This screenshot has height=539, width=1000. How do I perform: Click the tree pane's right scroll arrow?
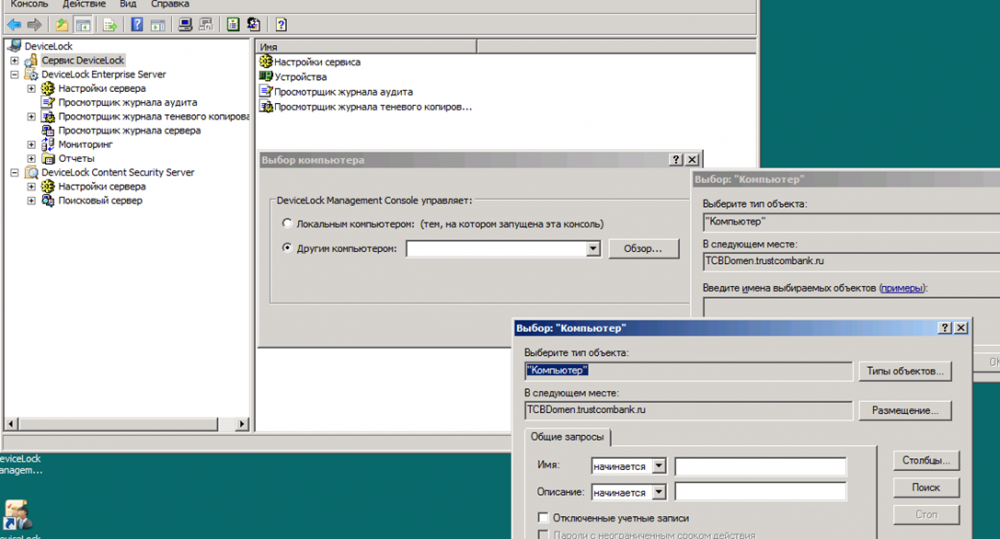click(241, 424)
